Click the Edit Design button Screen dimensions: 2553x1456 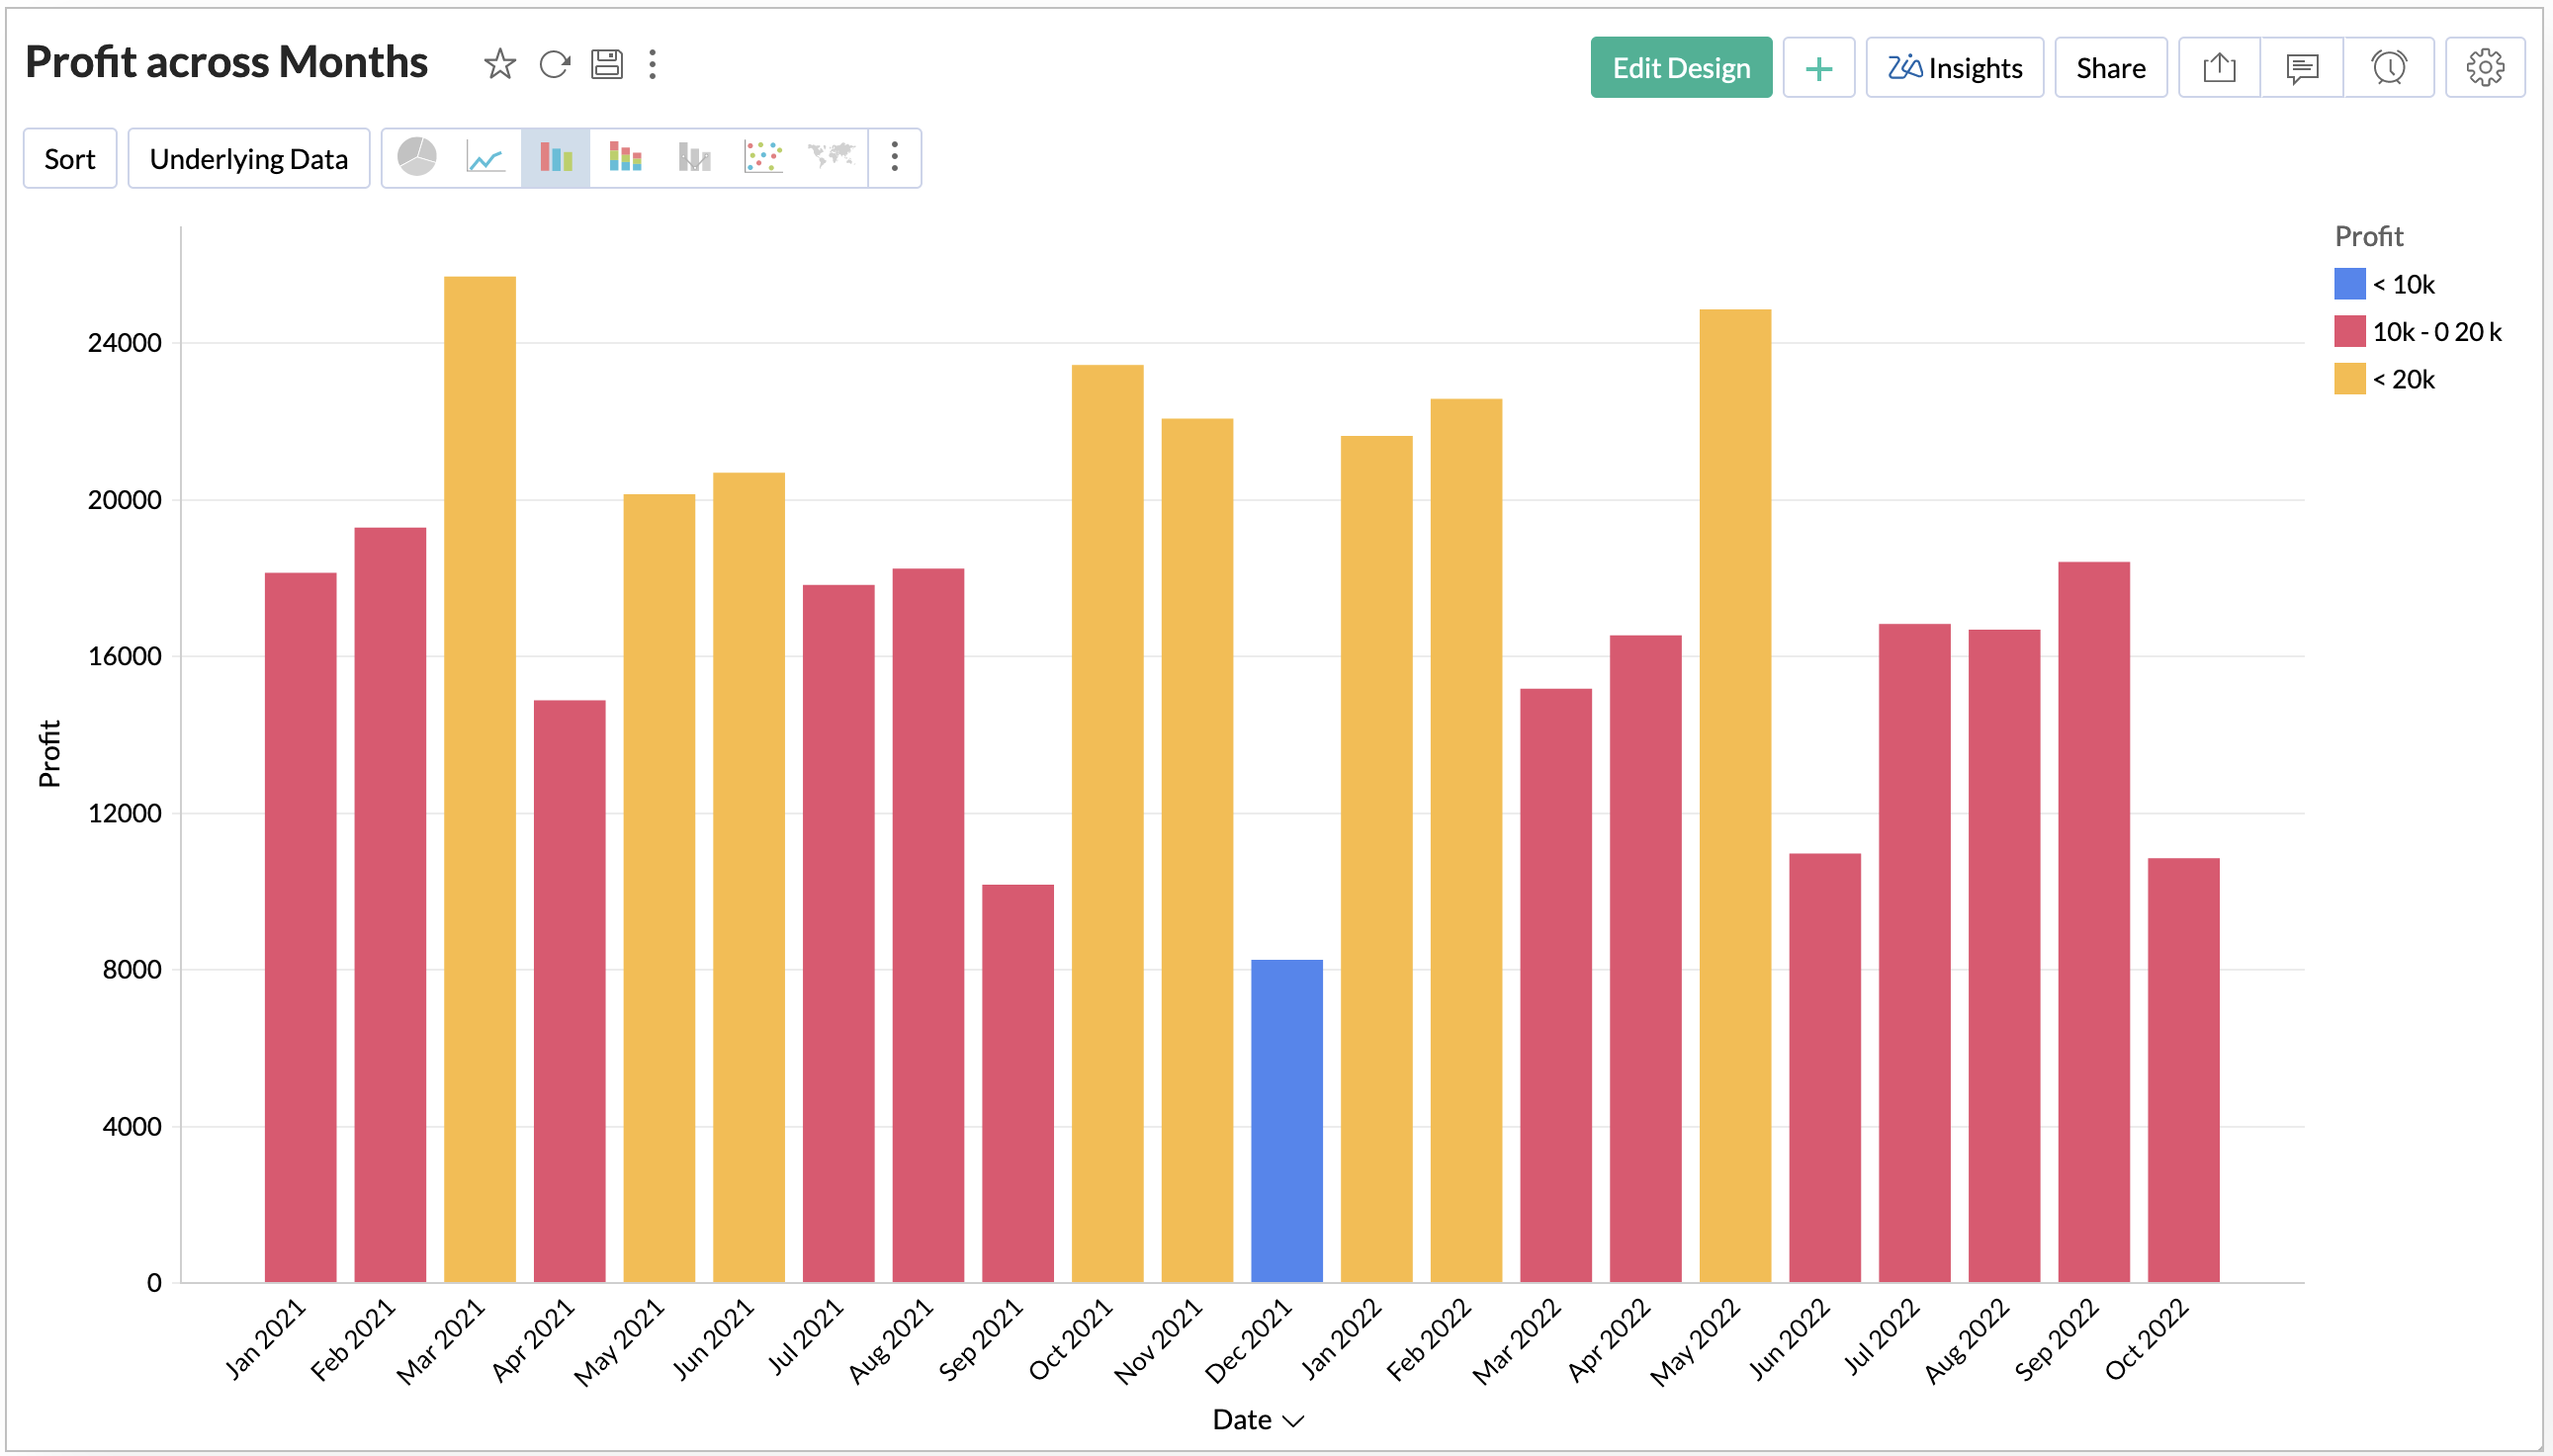click(x=1680, y=68)
